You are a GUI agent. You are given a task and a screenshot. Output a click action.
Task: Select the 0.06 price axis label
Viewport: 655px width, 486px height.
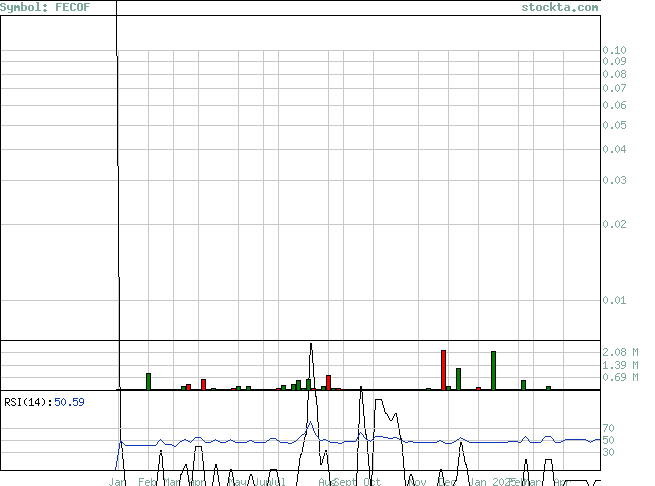click(614, 105)
